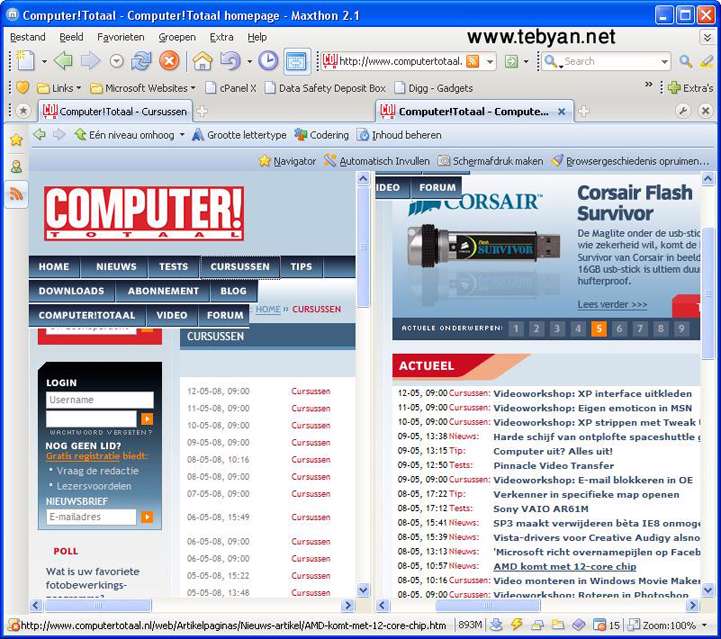Open the search box dropdown arrow
Viewport: 721px width, 639px height.
664,61
